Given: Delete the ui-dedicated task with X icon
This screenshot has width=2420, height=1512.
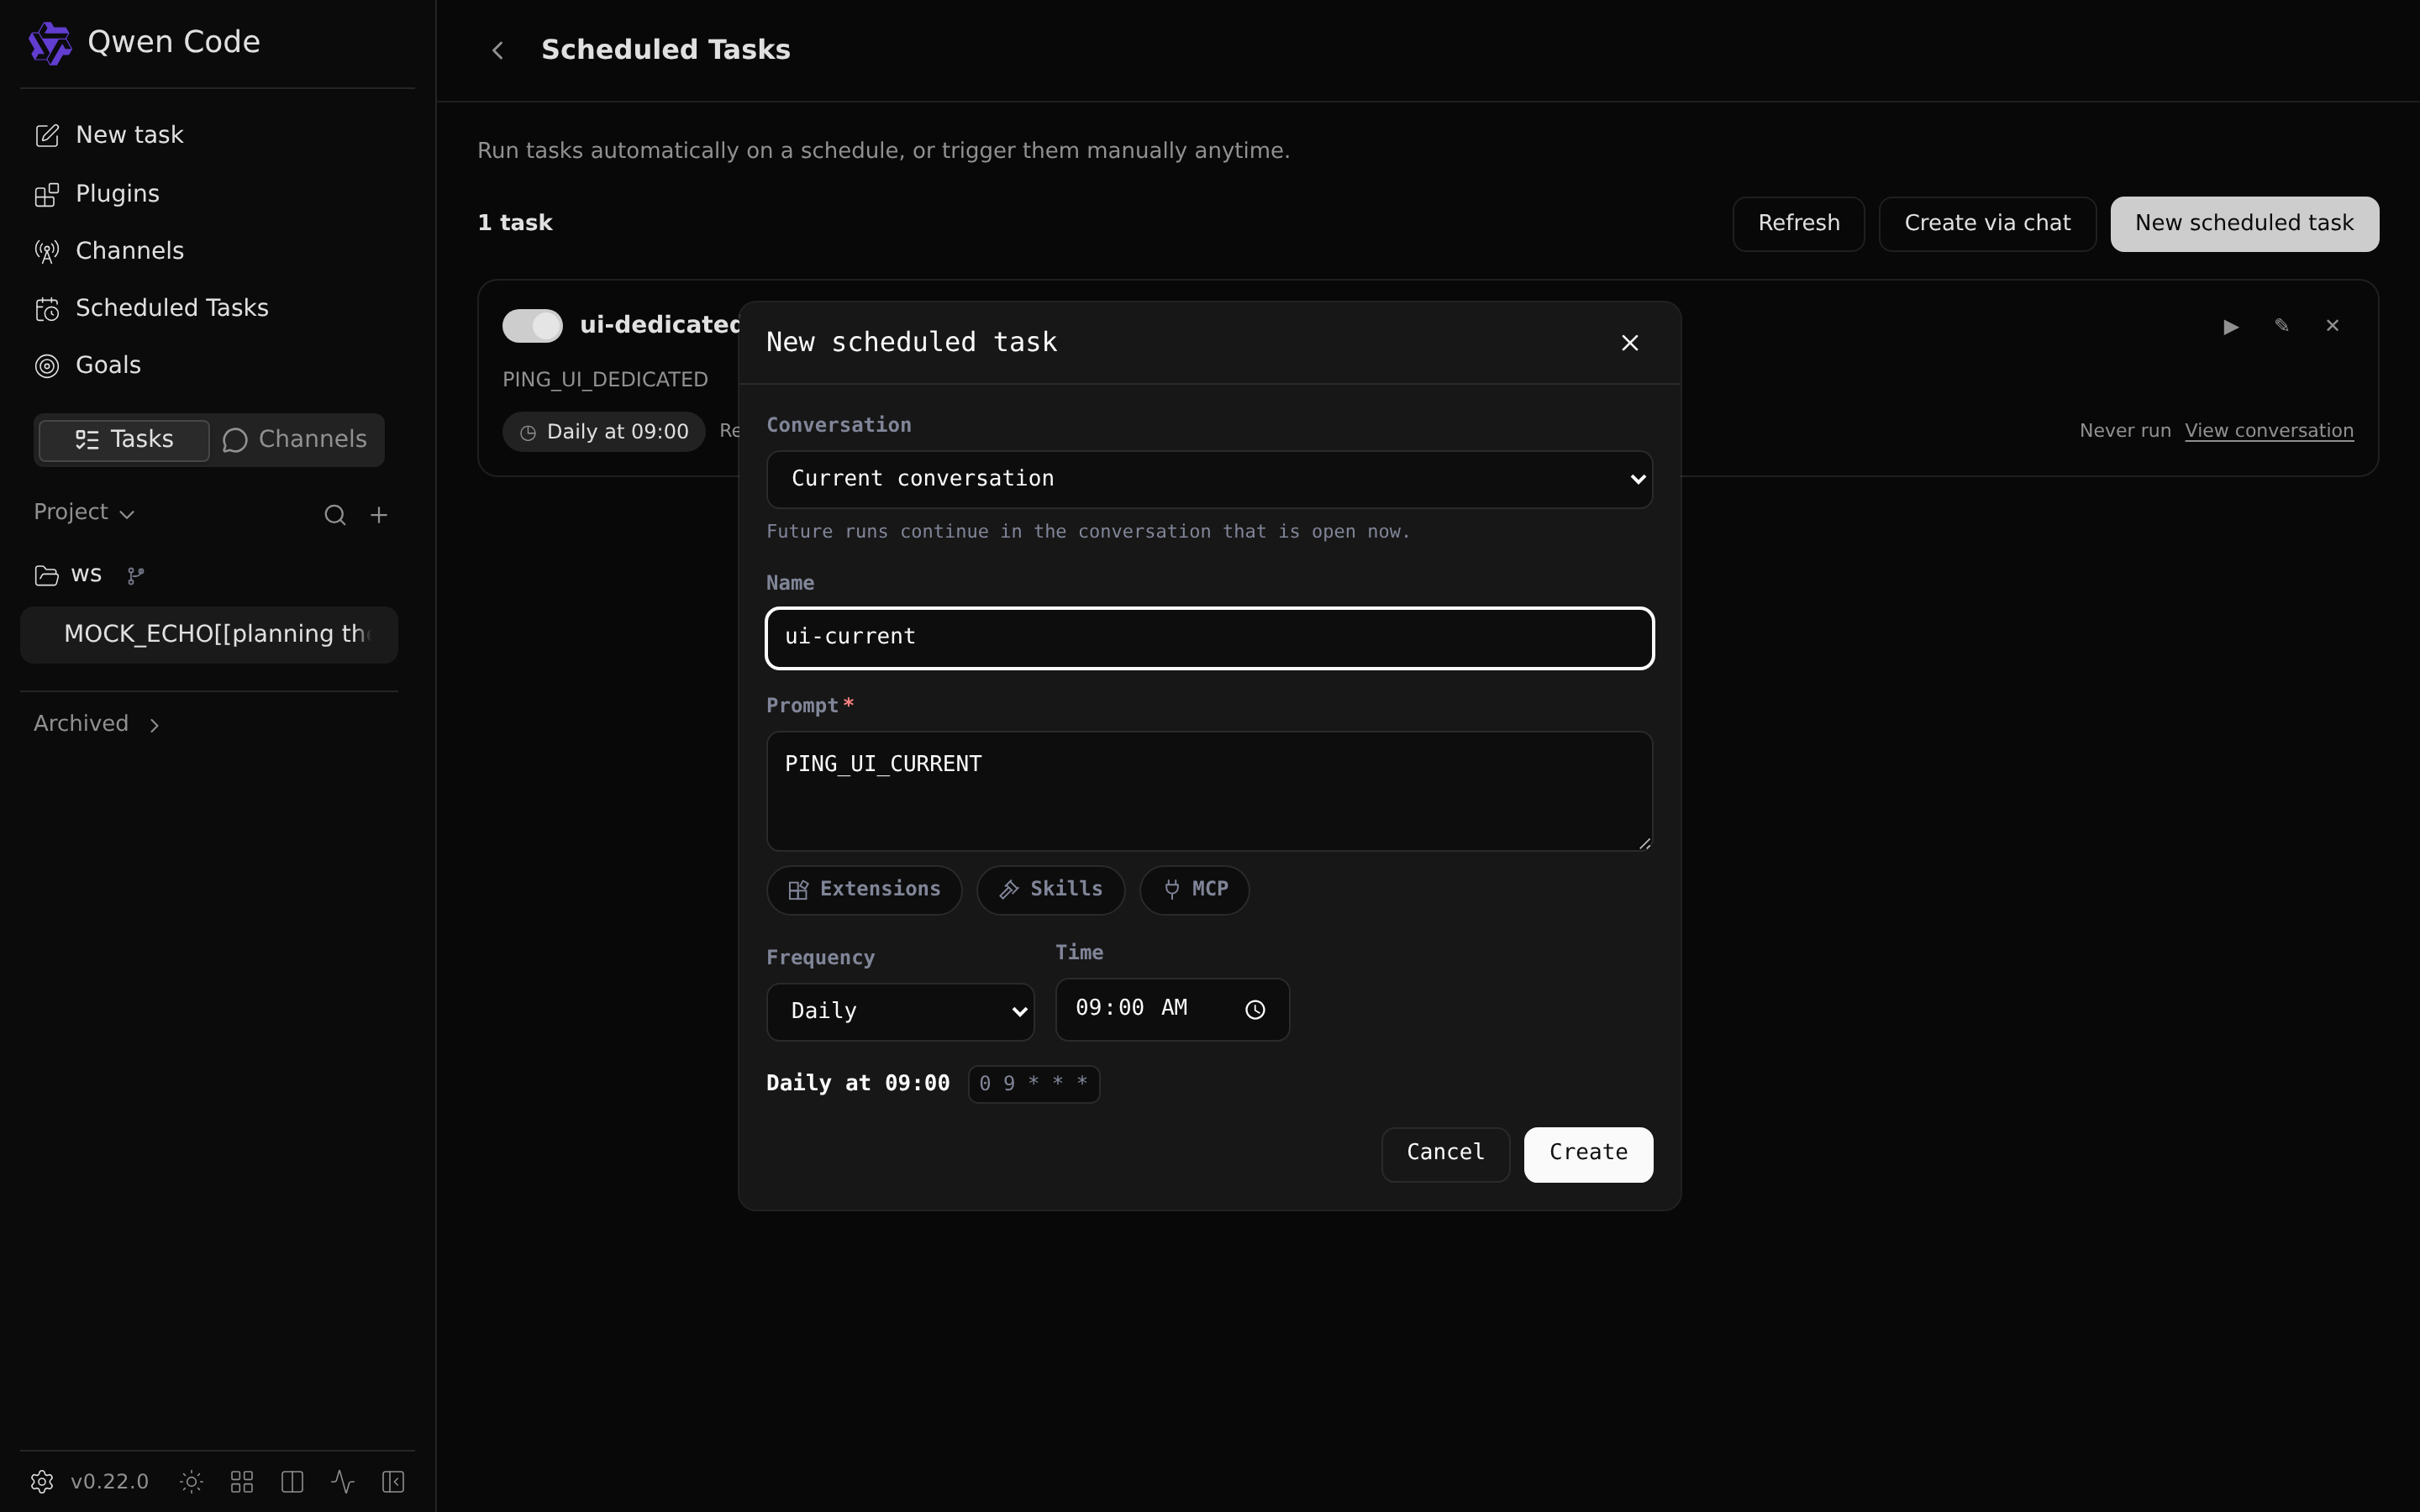Looking at the screenshot, I should 2332,325.
